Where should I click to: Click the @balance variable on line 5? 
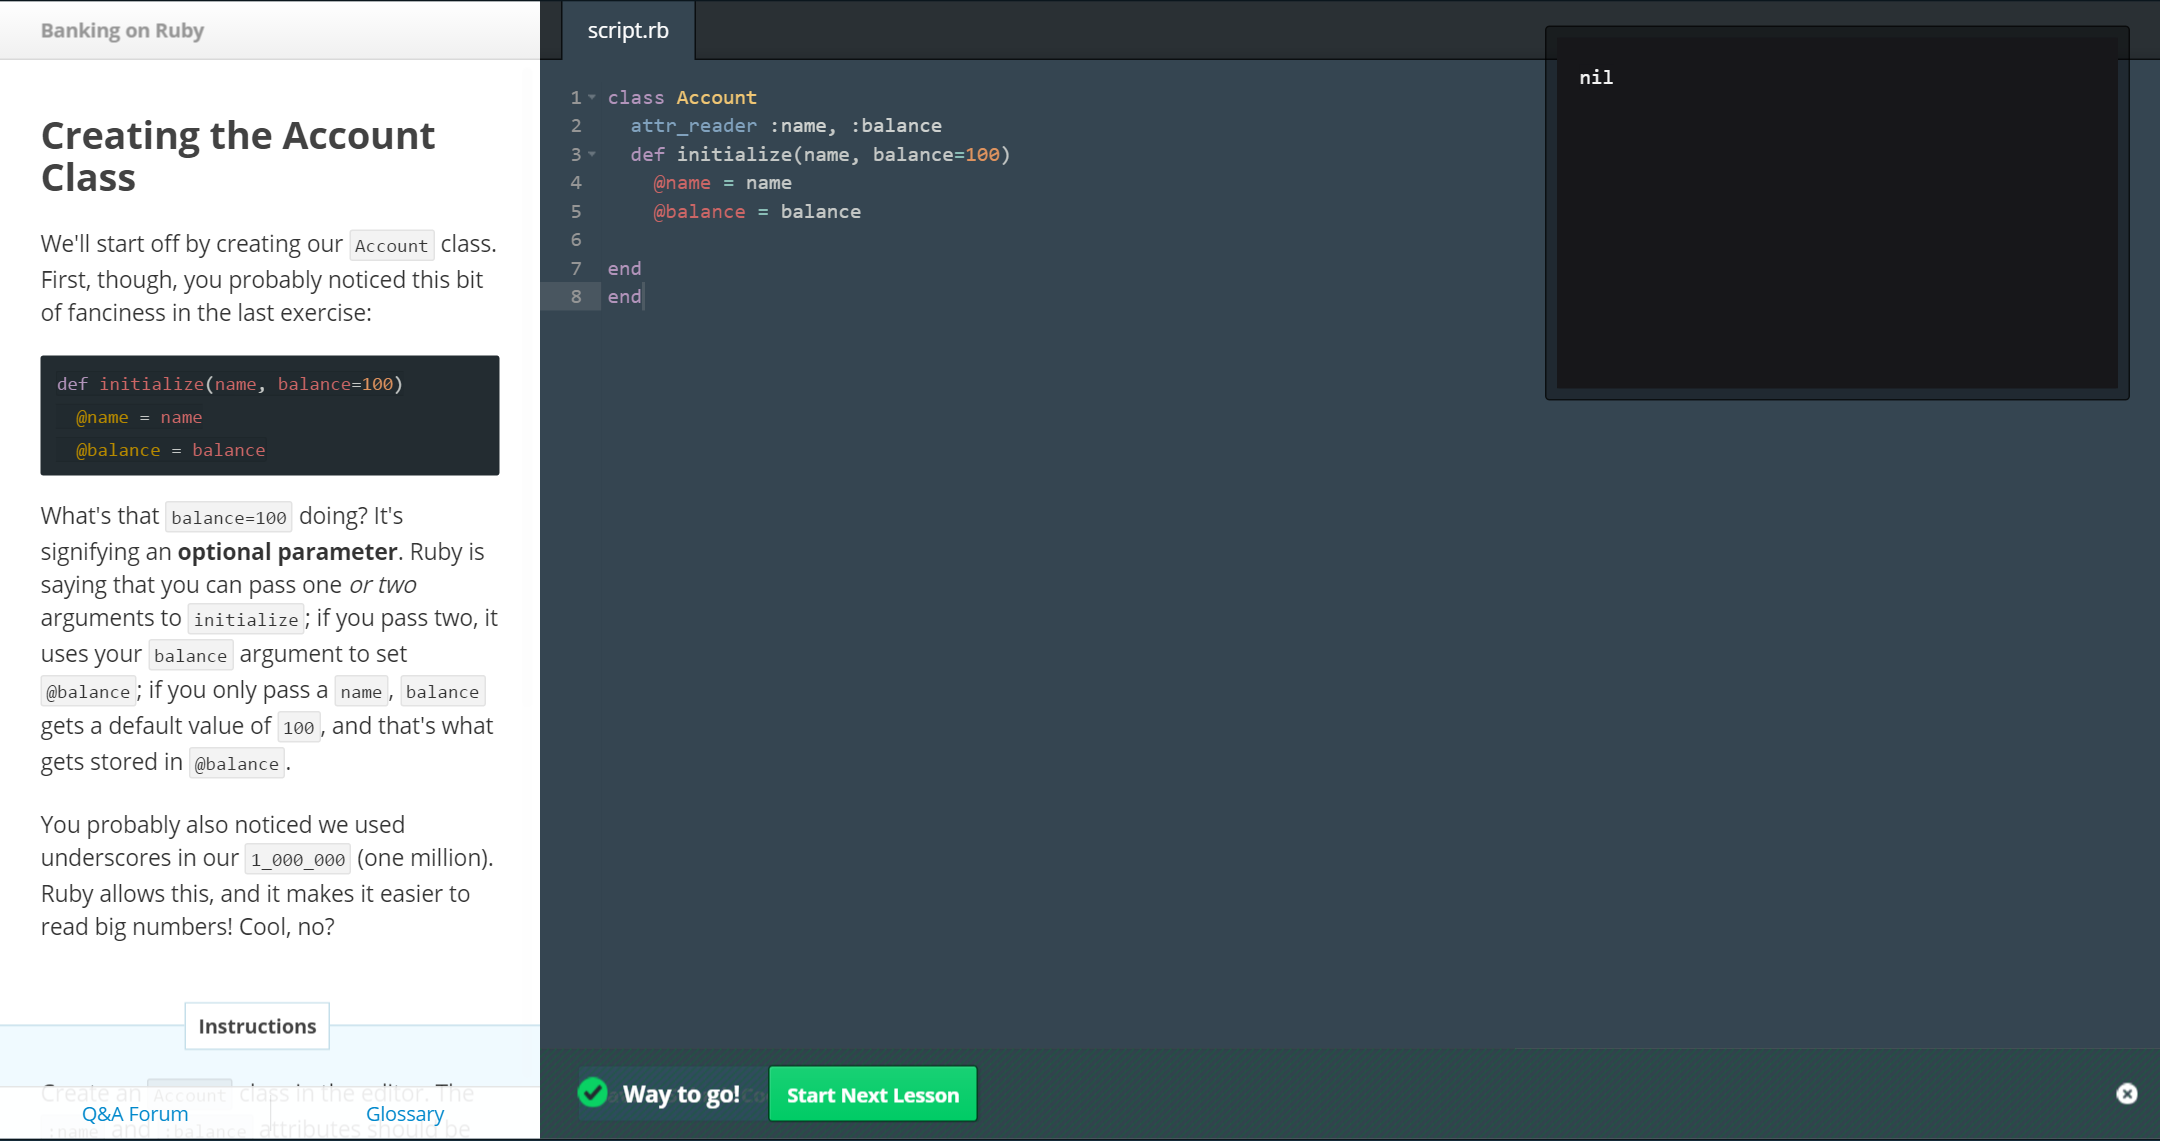pos(699,212)
